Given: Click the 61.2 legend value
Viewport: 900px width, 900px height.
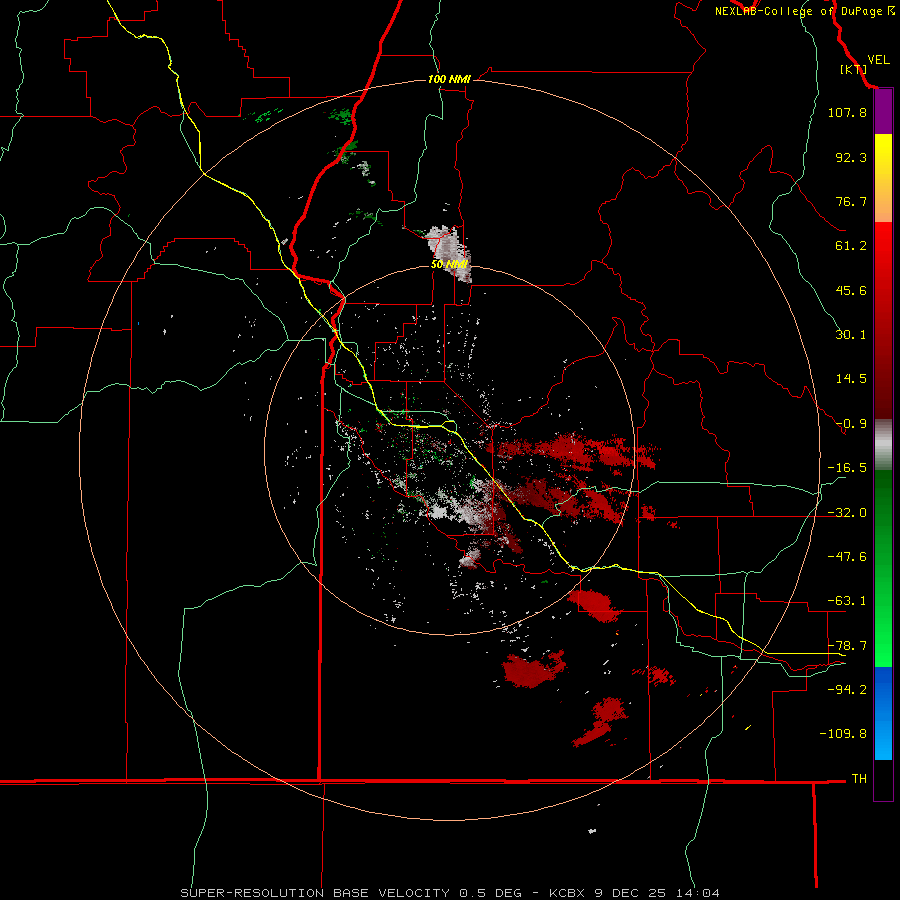Looking at the screenshot, I should pos(851,246).
